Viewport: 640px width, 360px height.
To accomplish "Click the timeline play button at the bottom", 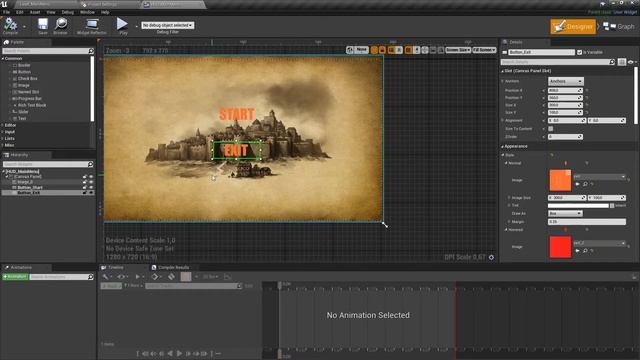I will [179, 353].
